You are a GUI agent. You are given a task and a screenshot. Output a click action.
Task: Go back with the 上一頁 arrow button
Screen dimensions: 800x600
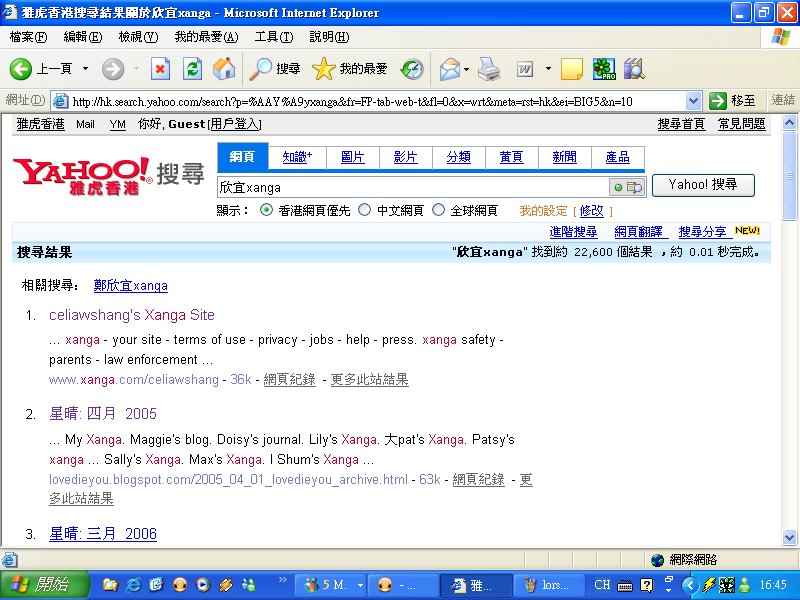coord(41,68)
